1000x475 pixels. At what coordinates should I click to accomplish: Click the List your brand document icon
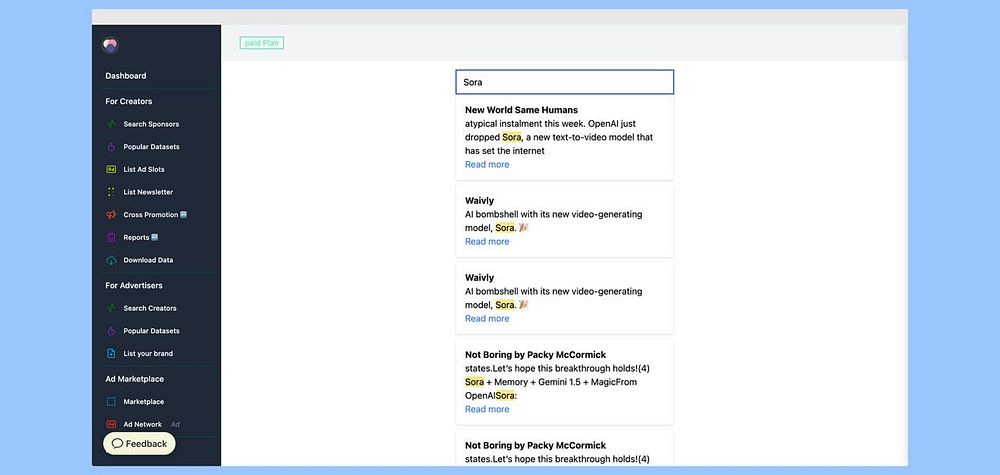(111, 353)
